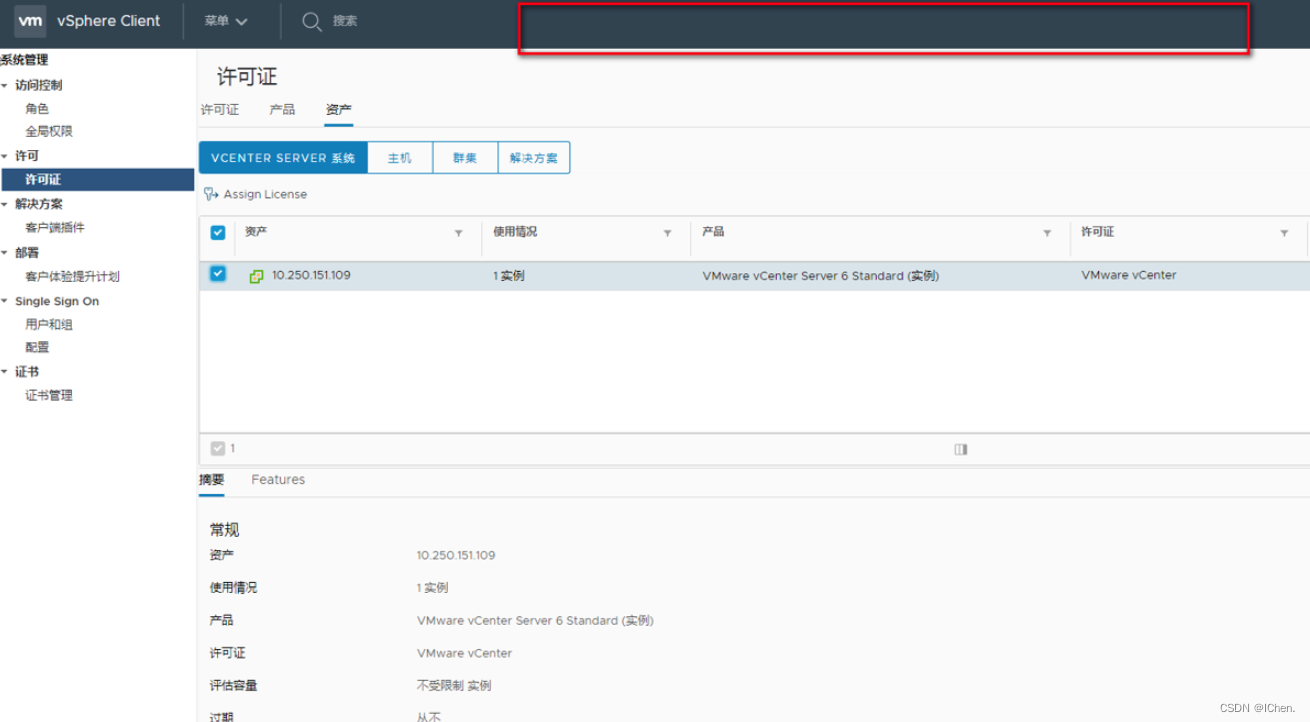This screenshot has width=1310, height=722.
Task: Click the 群集 button
Action: 465,157
